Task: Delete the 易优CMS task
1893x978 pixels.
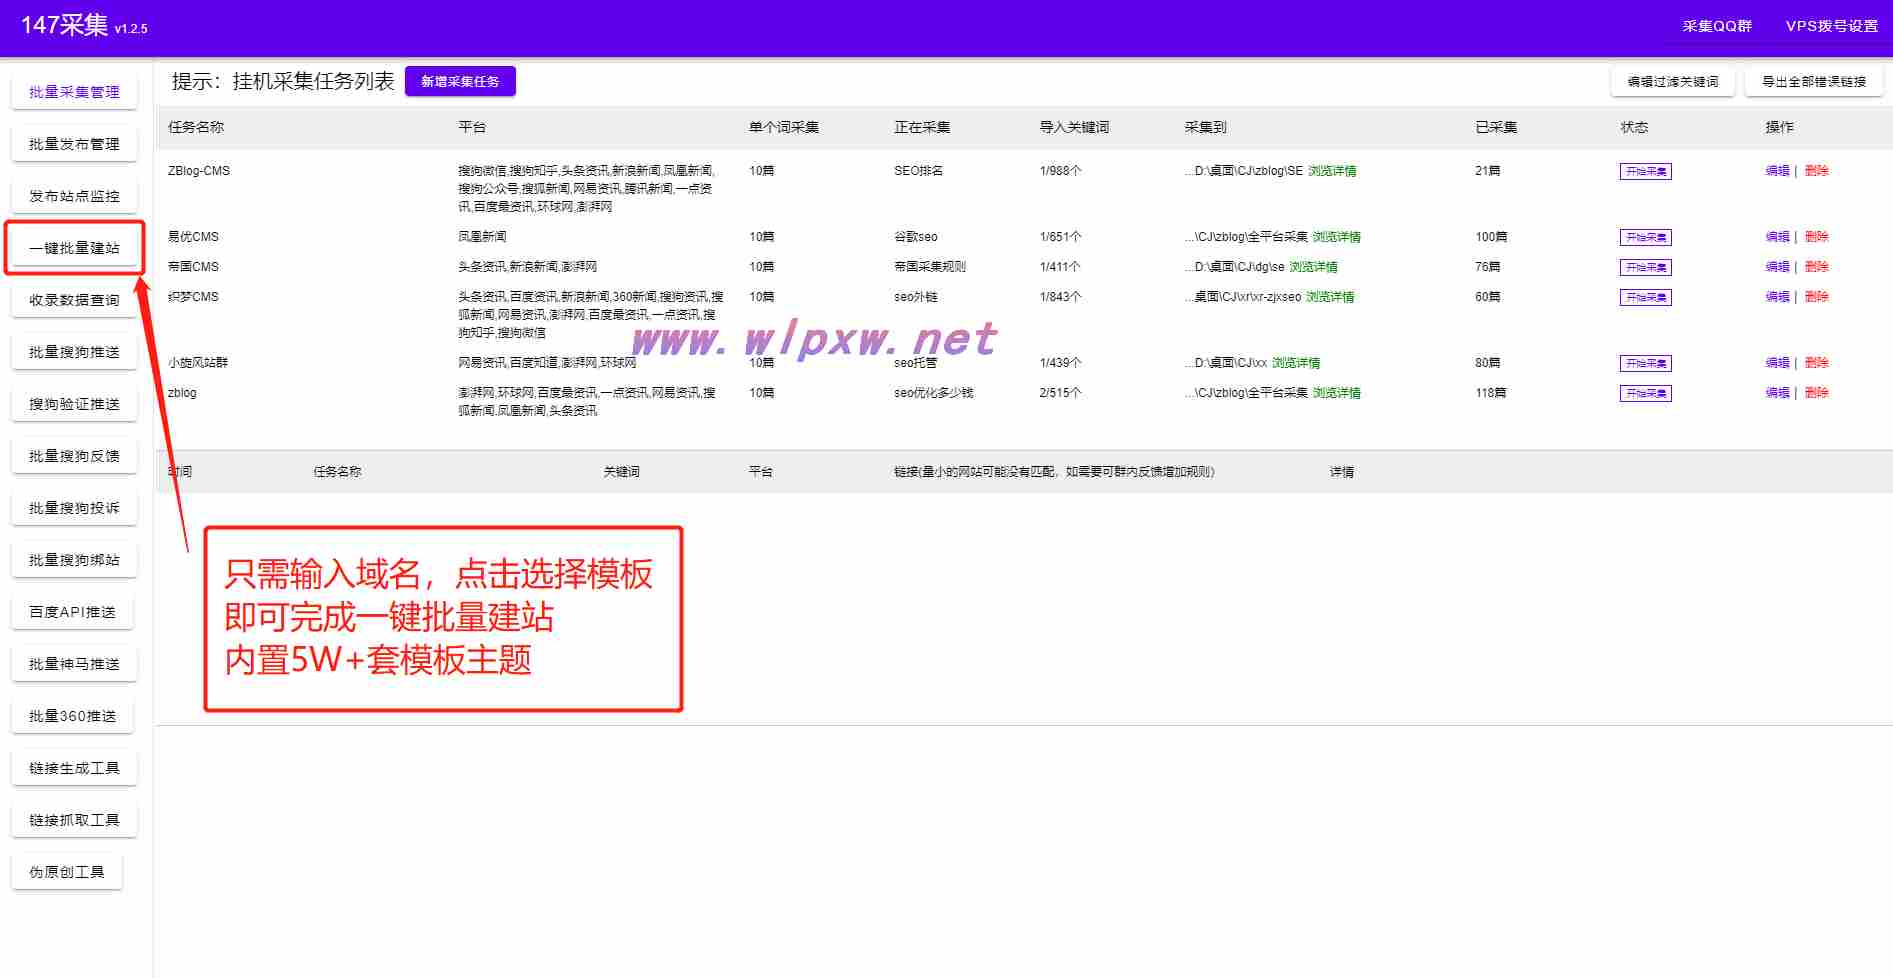Action: pos(1816,237)
